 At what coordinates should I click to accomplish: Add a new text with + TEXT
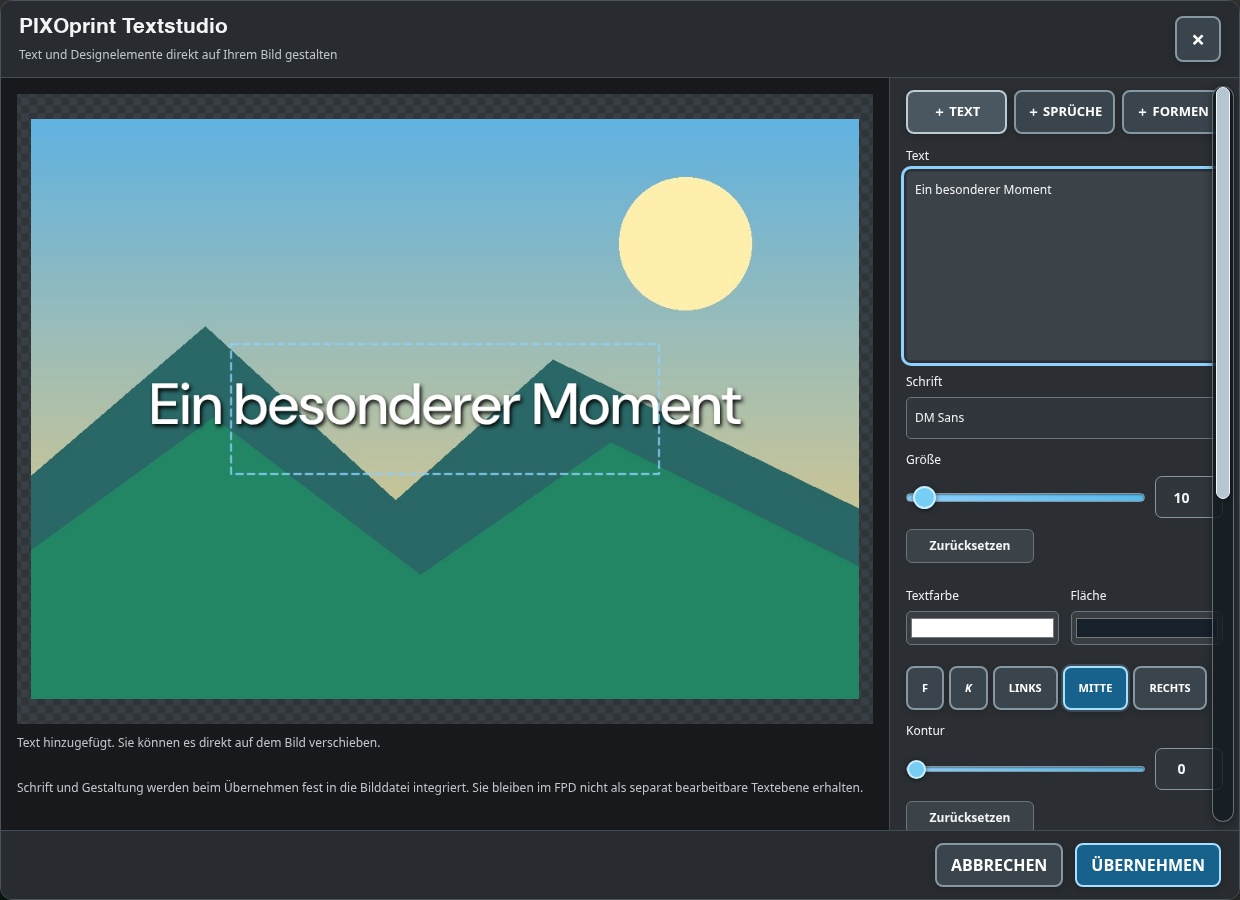pos(957,112)
